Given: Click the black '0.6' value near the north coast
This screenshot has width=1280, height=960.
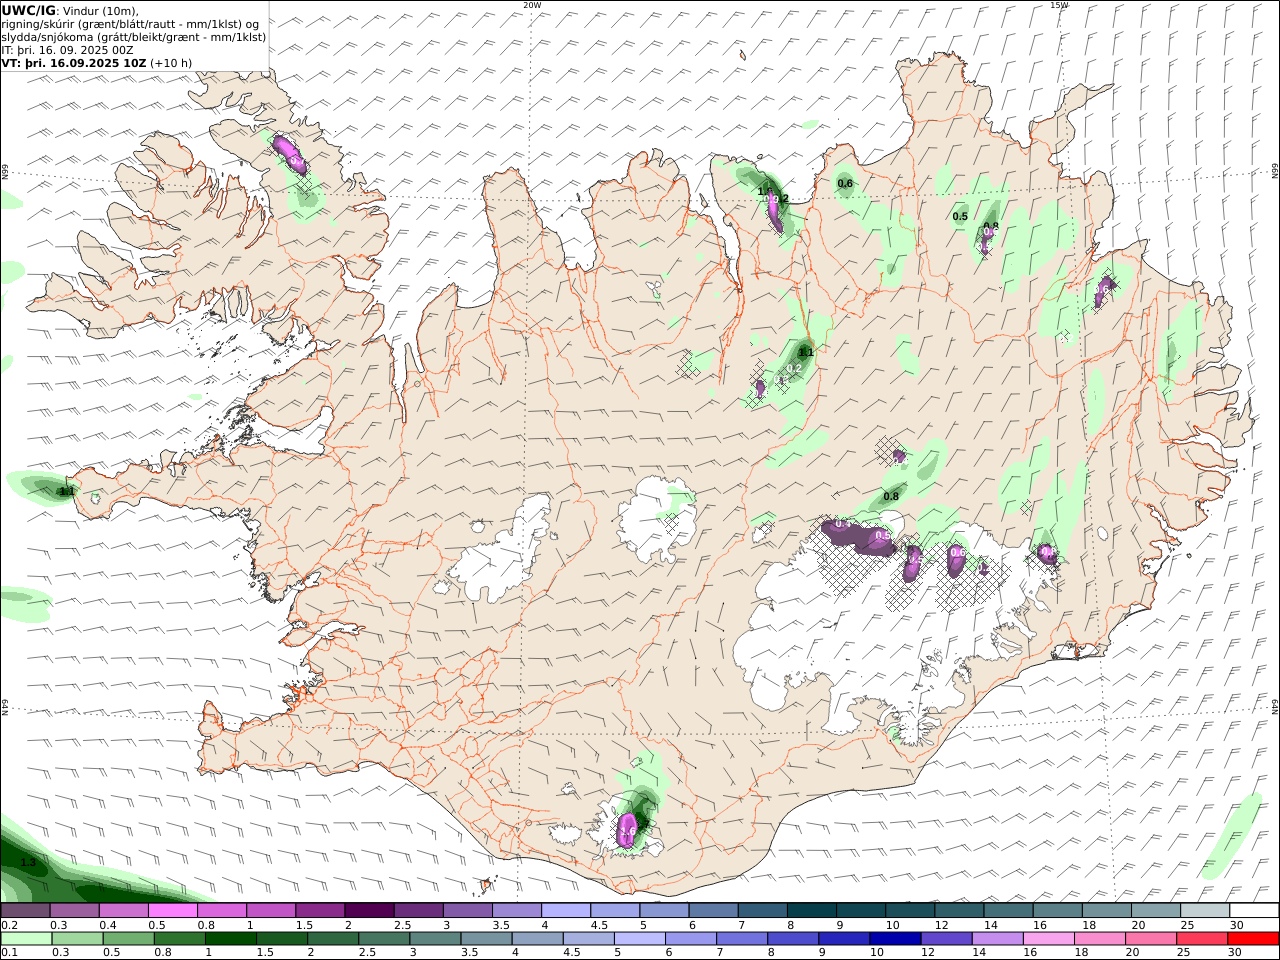Looking at the screenshot, I should click(x=845, y=183).
